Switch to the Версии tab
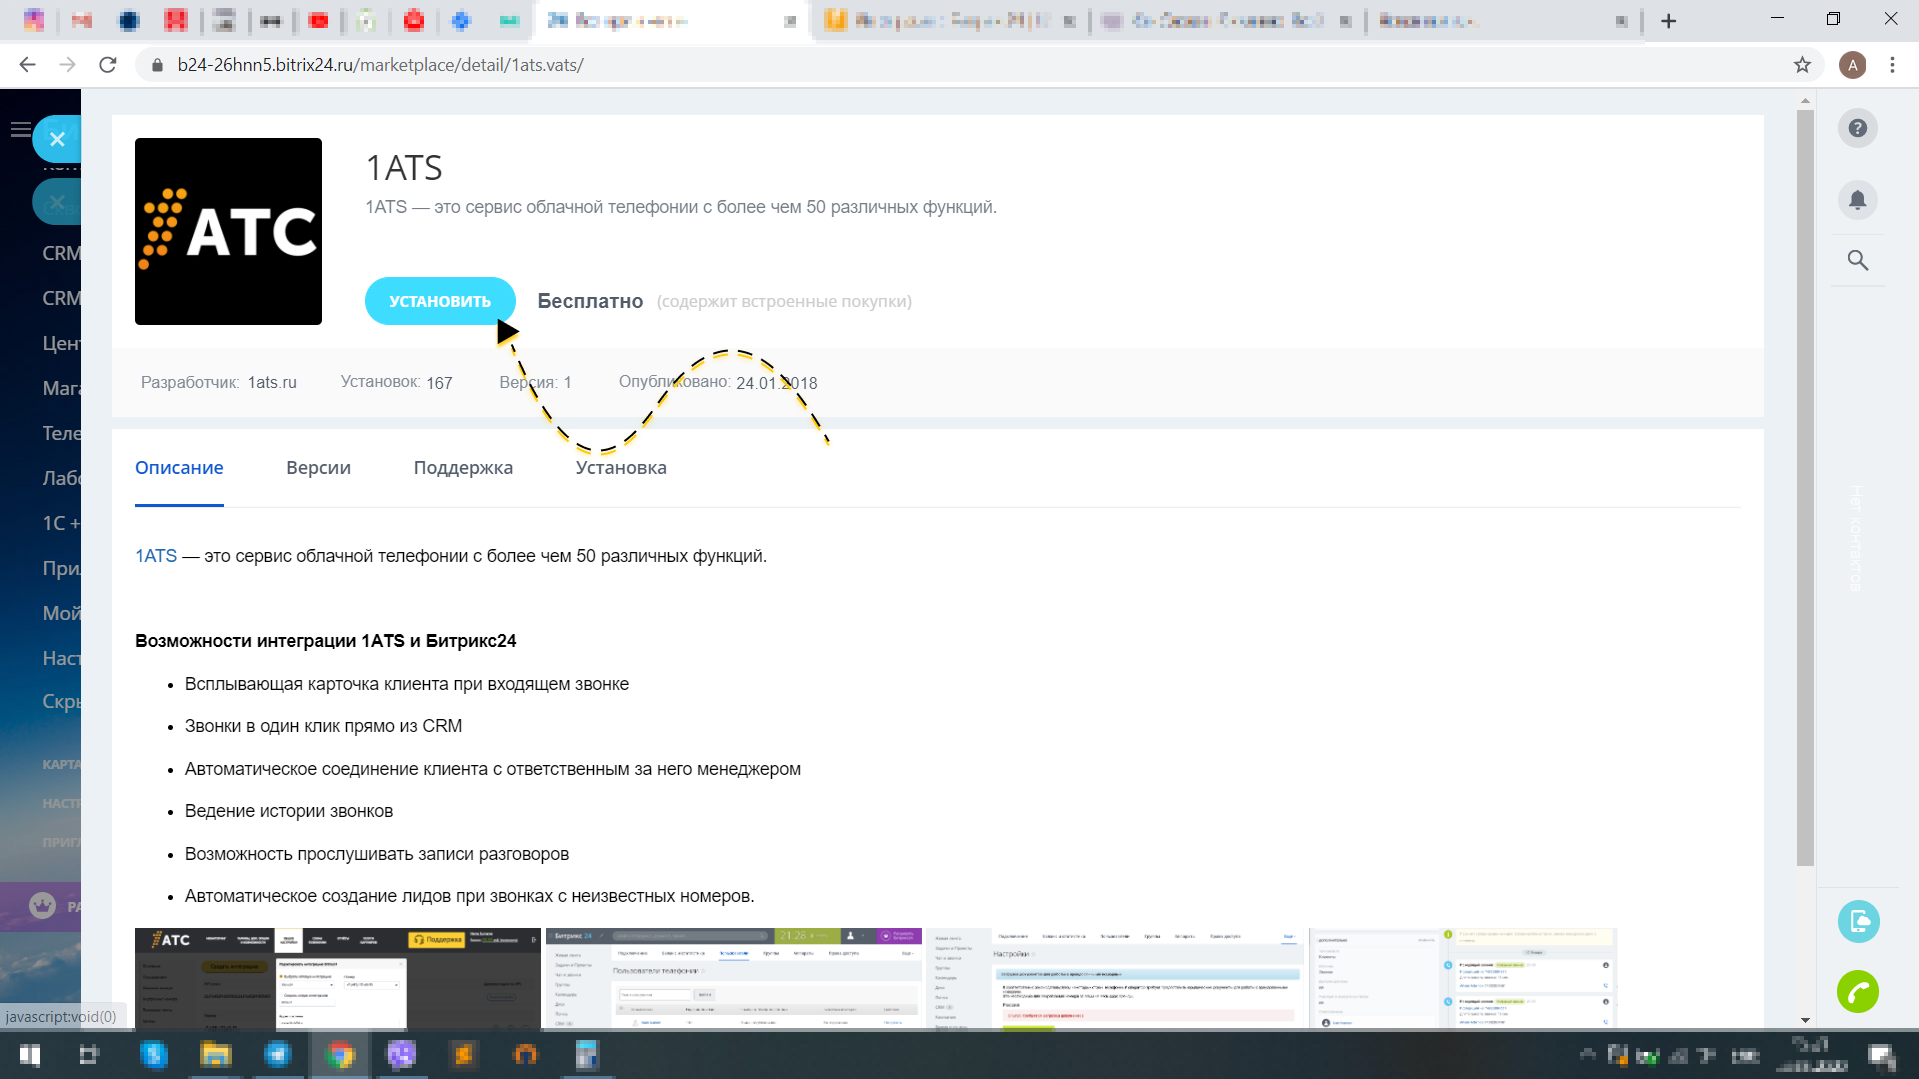1919x1079 pixels. point(318,468)
